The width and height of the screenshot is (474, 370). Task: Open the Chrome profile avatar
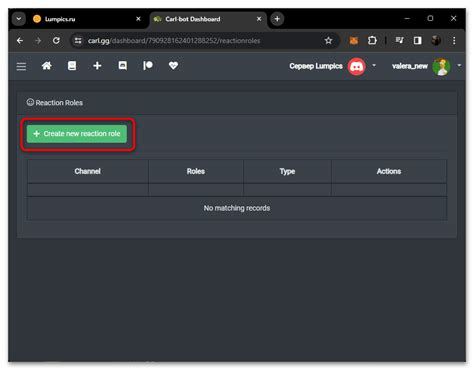click(436, 41)
